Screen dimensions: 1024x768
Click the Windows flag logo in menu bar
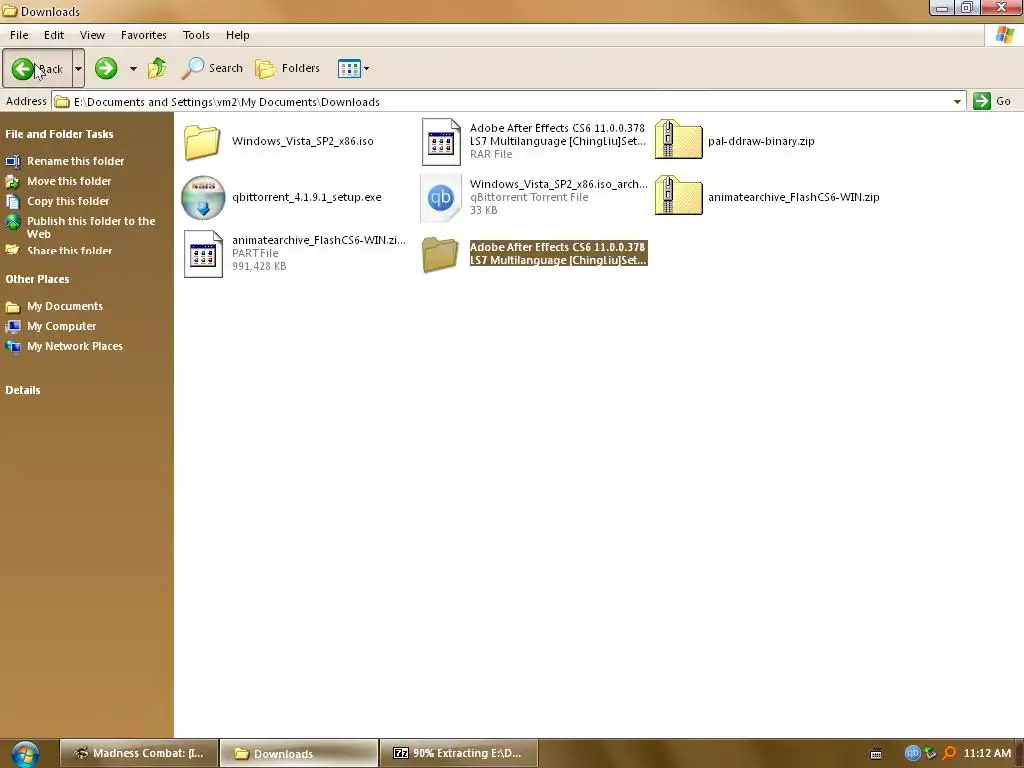point(1004,35)
